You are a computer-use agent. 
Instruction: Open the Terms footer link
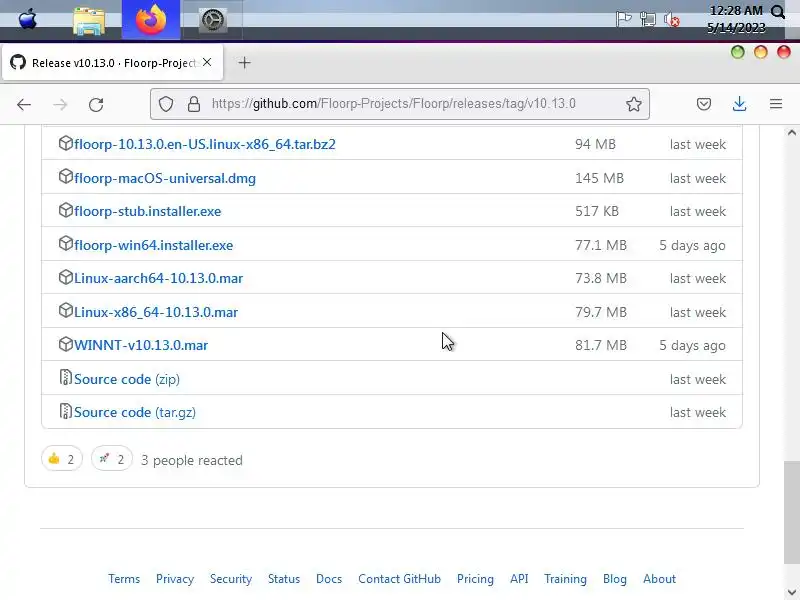124,579
